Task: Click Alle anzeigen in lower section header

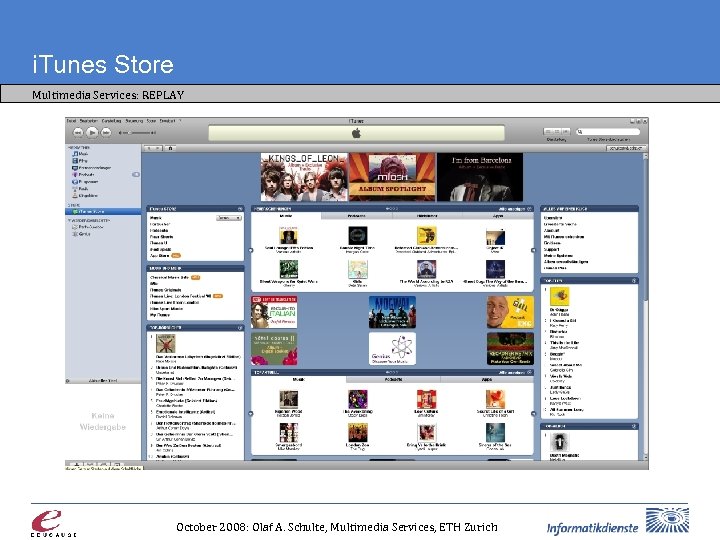Action: (x=512, y=372)
